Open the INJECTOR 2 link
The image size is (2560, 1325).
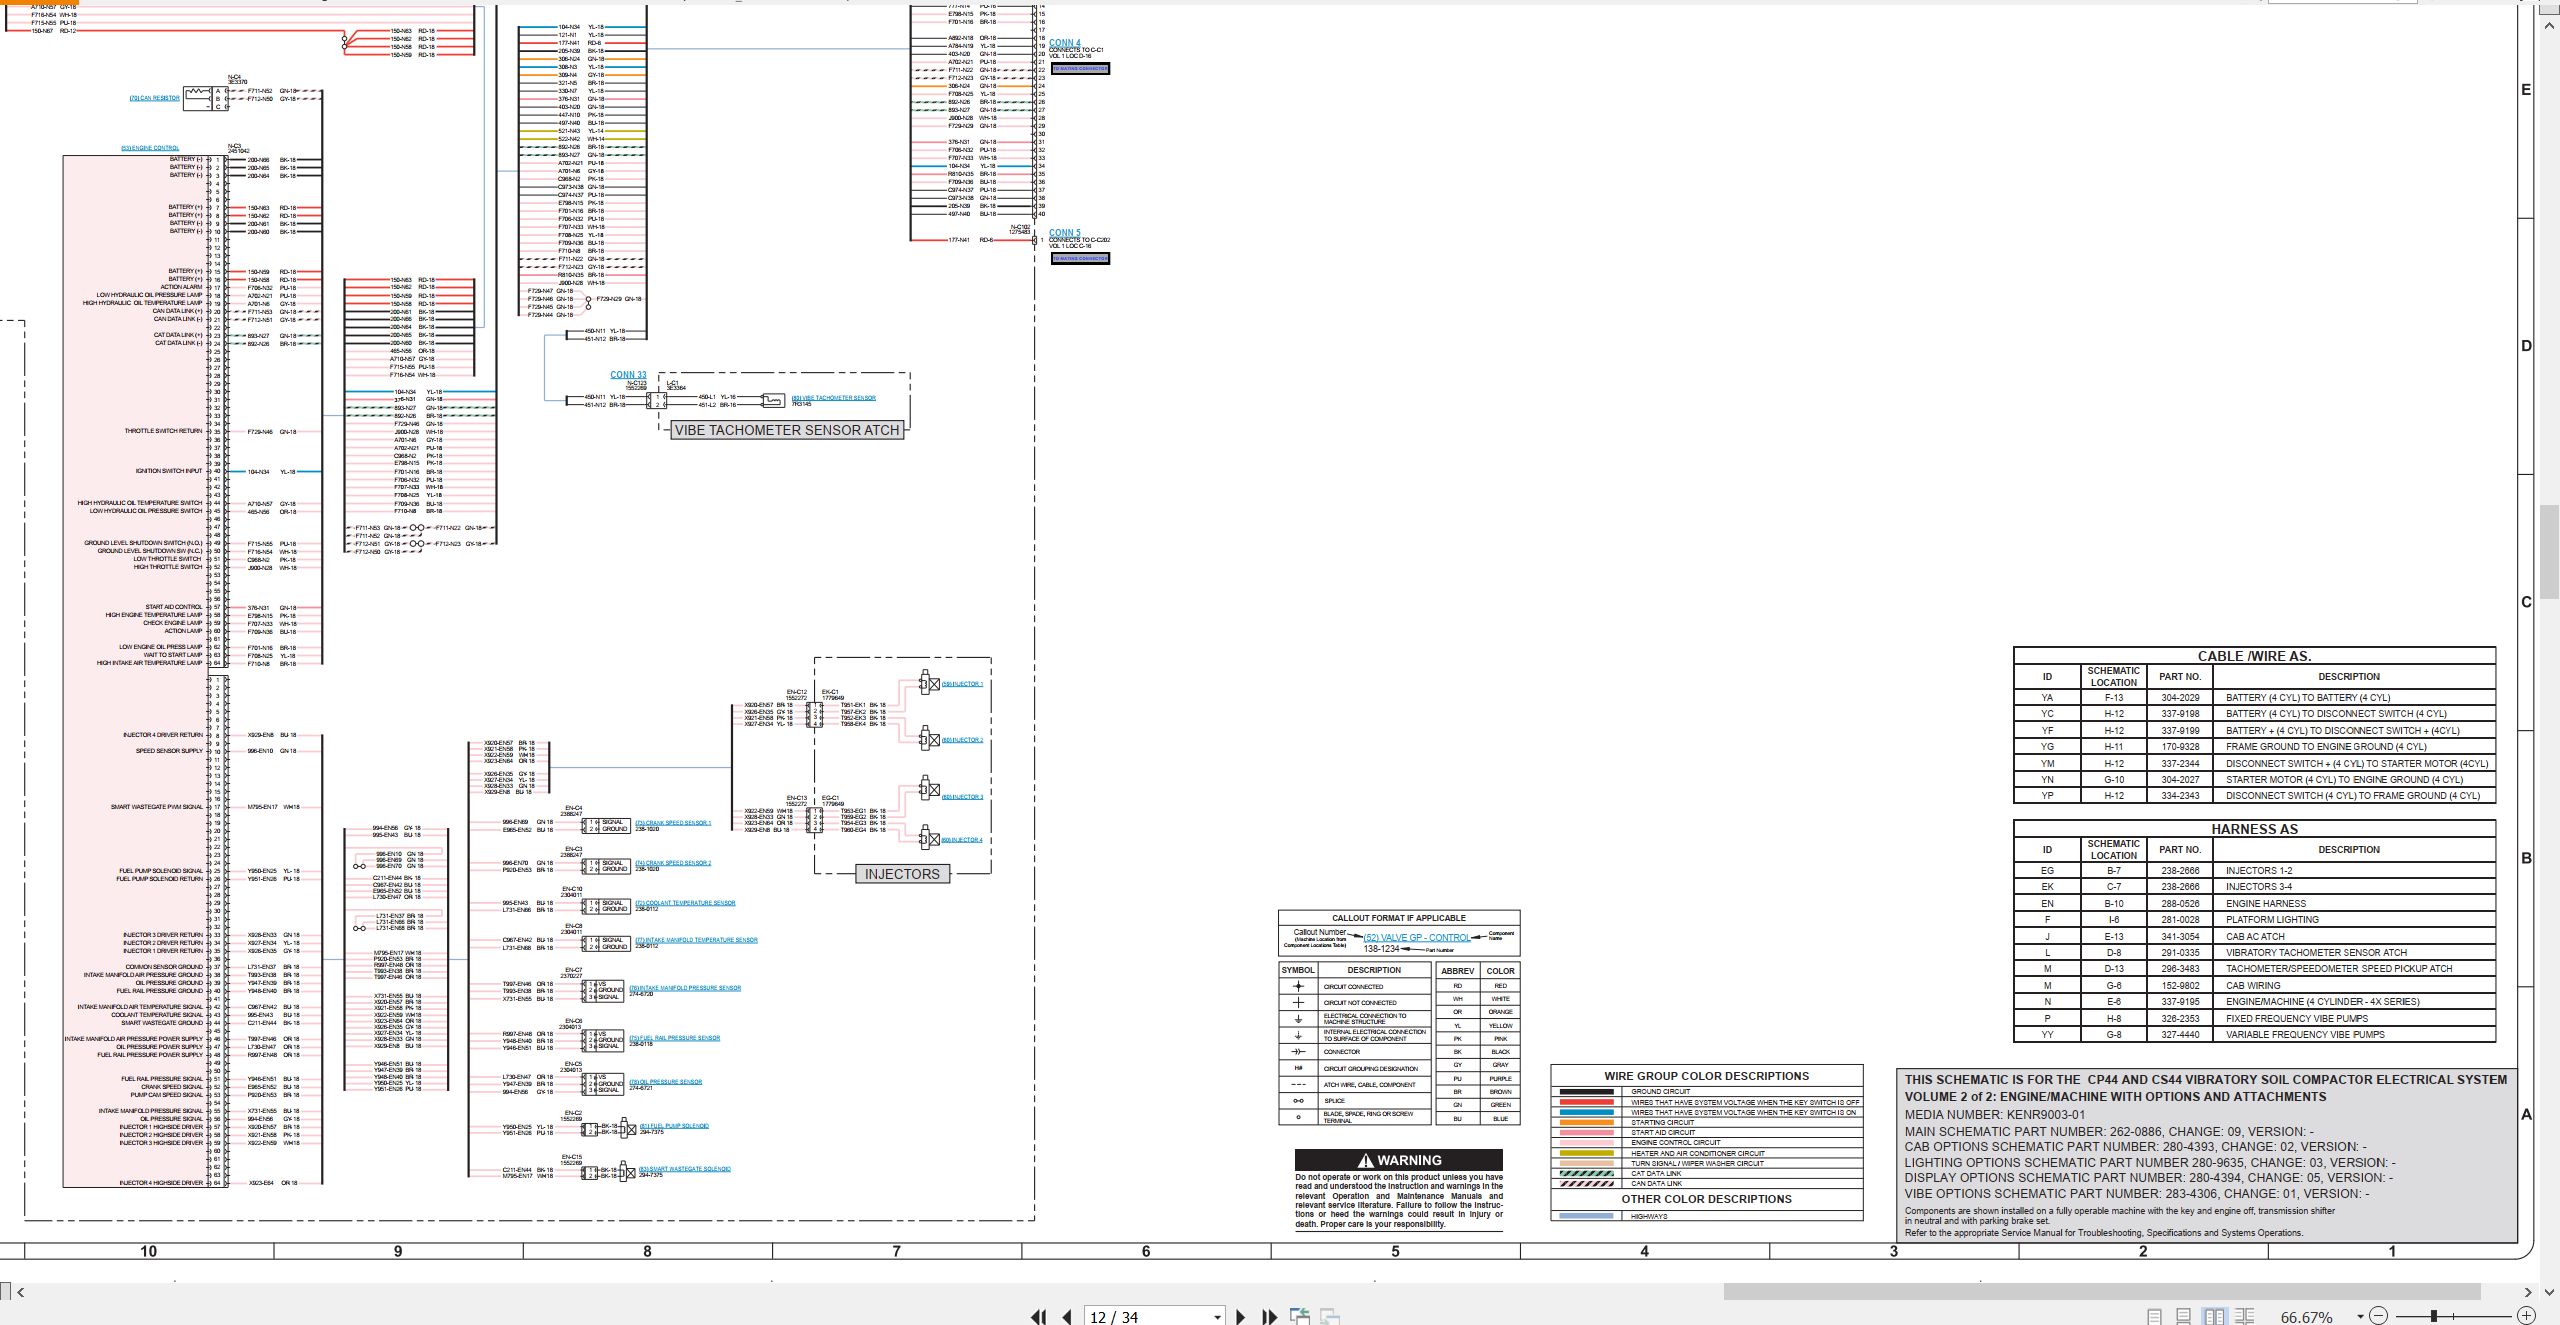pos(962,740)
